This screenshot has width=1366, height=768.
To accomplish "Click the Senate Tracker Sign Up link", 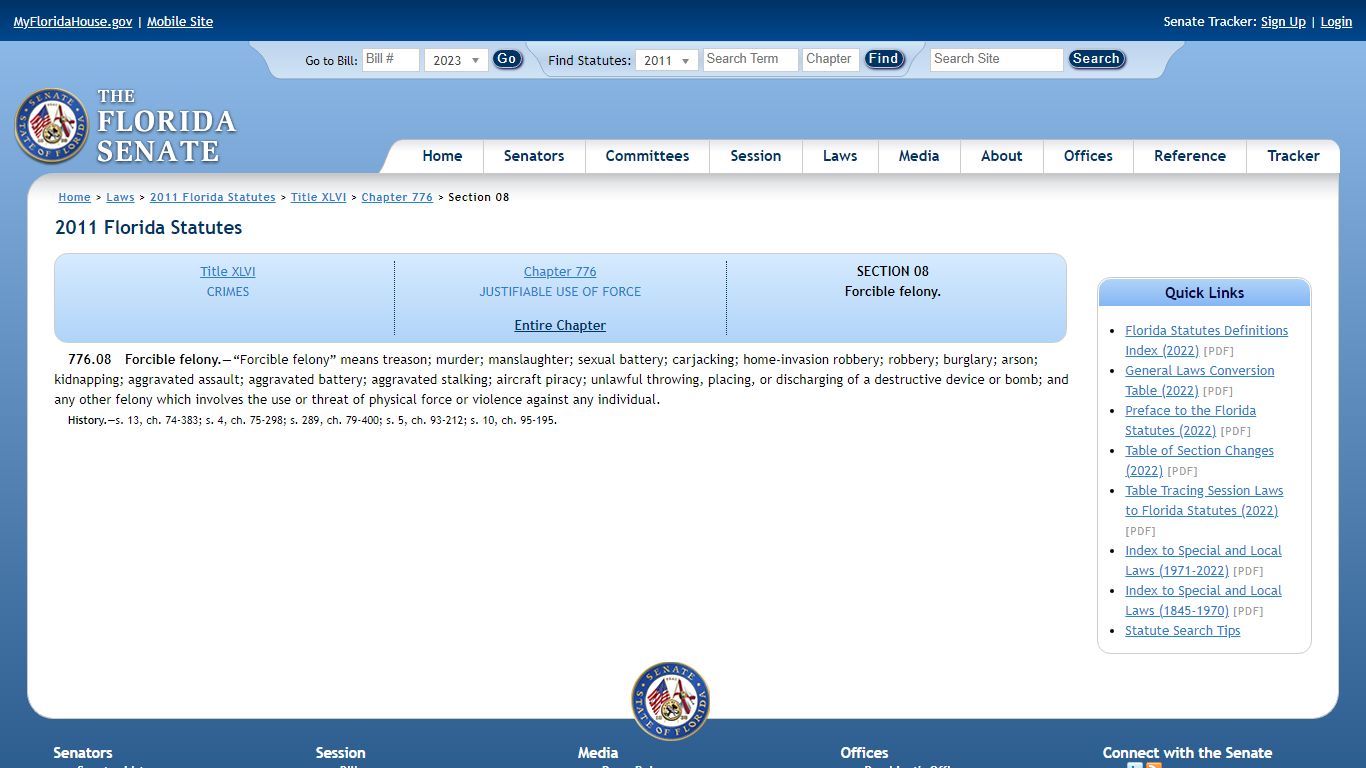I will (1283, 21).
